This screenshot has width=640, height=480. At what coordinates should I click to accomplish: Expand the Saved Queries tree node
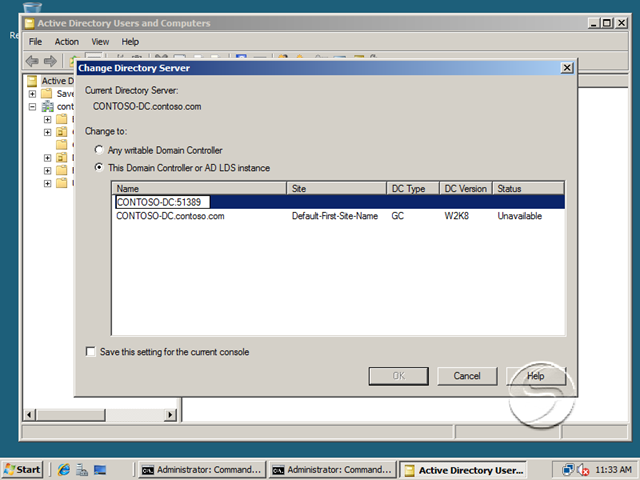coord(32,94)
